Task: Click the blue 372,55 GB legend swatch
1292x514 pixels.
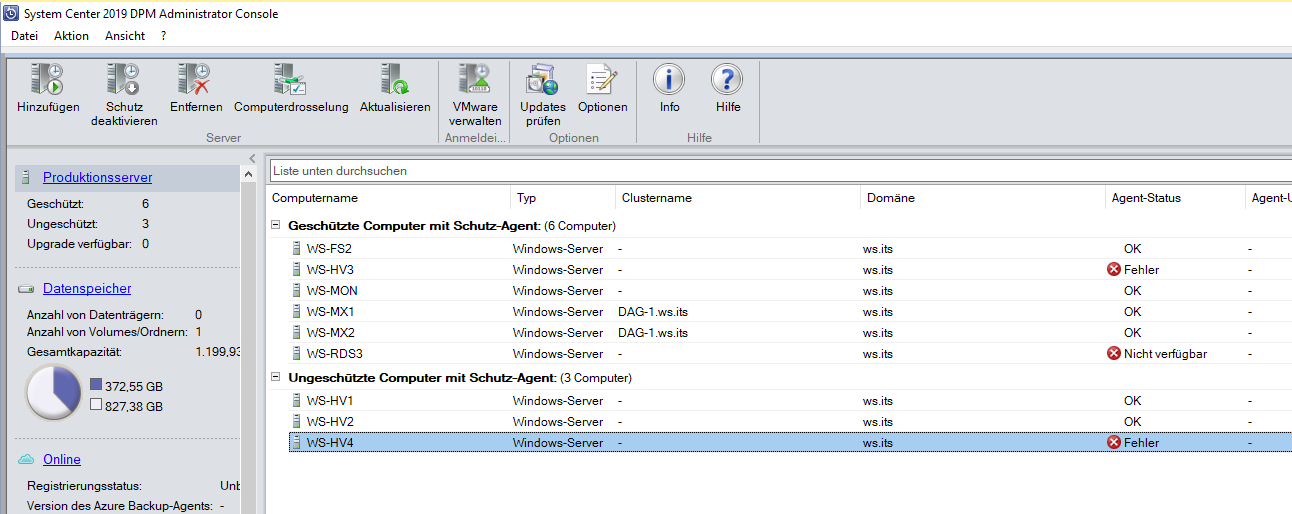Action: 96,384
